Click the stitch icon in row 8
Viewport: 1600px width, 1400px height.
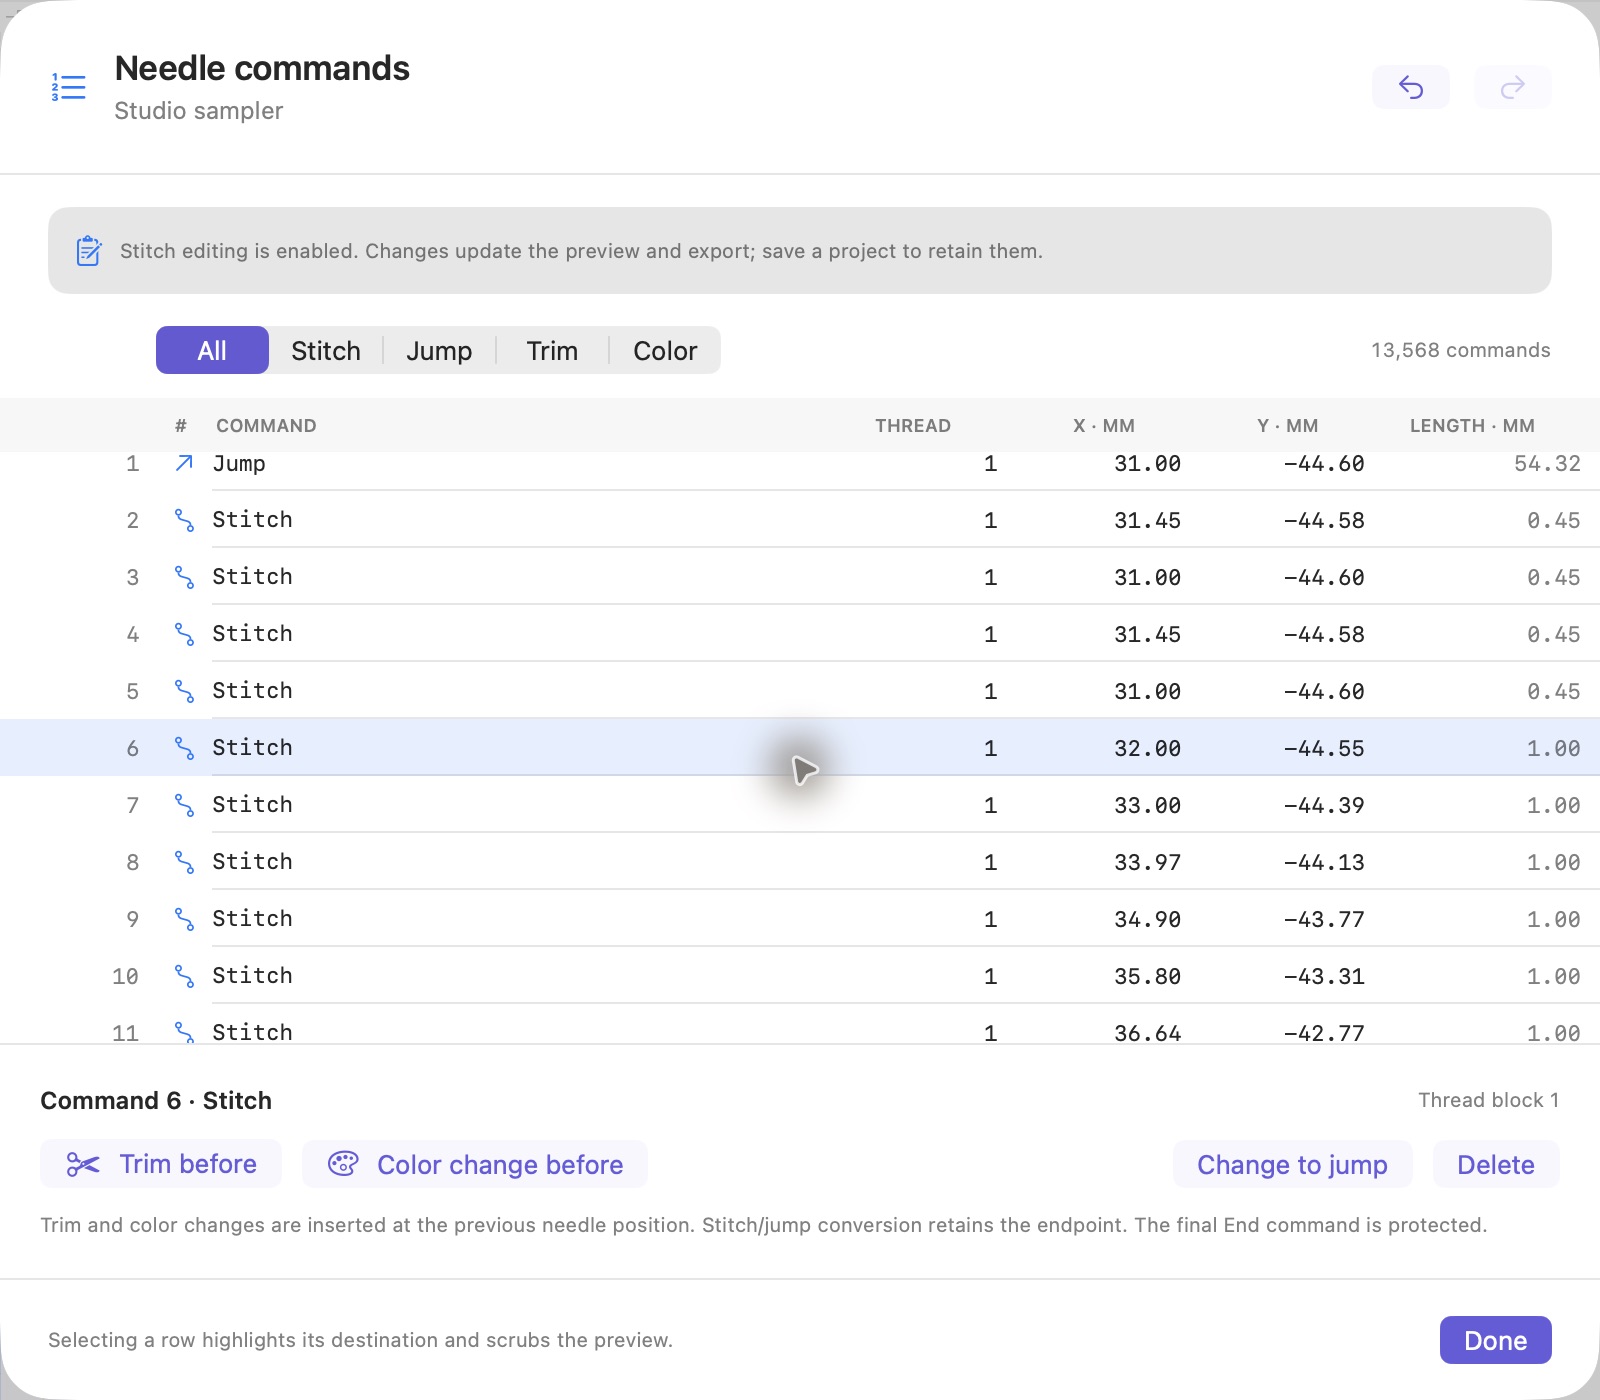tap(184, 862)
